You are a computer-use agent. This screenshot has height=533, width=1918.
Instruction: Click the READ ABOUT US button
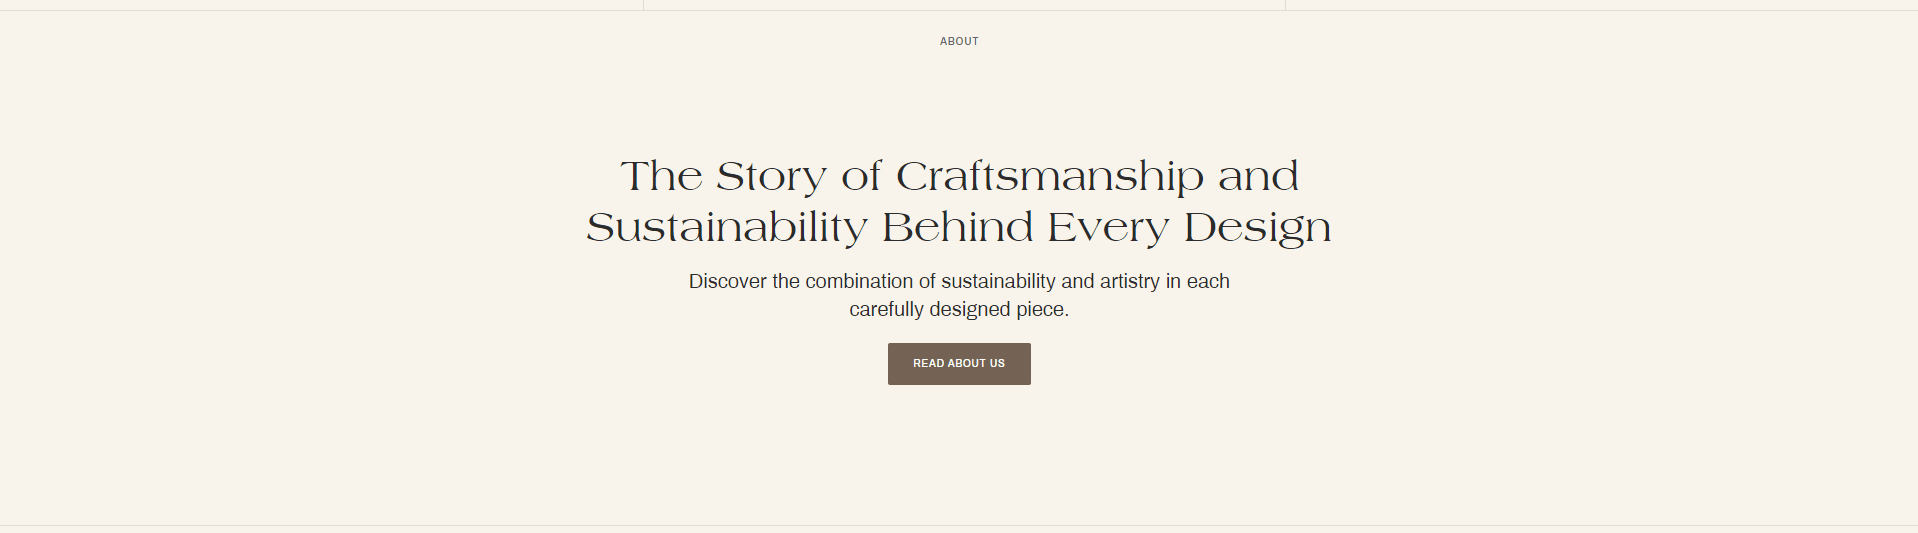(x=958, y=364)
